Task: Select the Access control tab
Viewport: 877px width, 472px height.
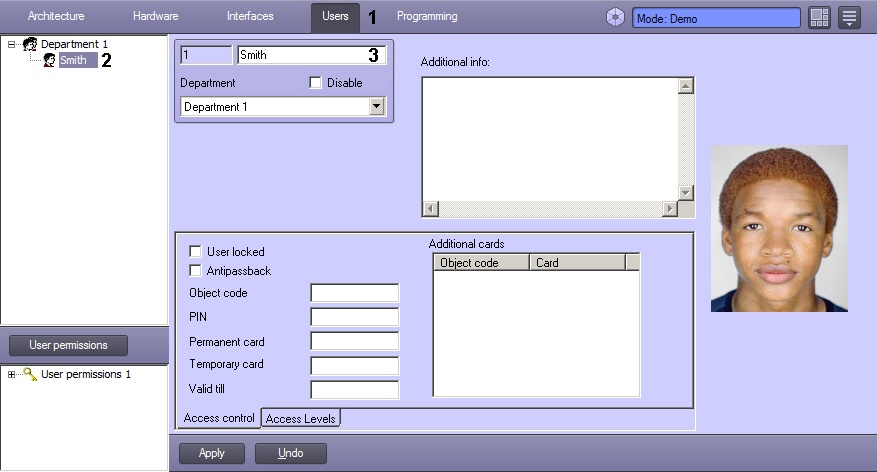Action: [219, 418]
